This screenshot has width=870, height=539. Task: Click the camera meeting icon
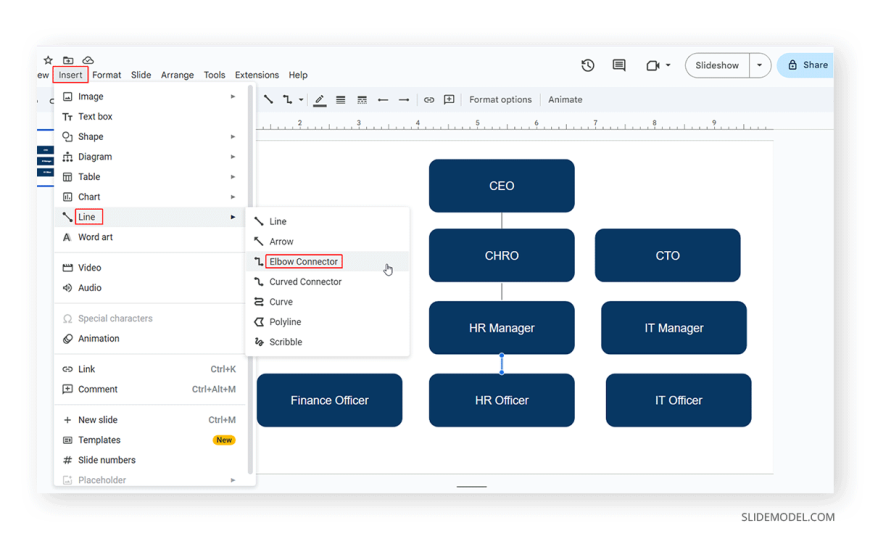coord(652,66)
